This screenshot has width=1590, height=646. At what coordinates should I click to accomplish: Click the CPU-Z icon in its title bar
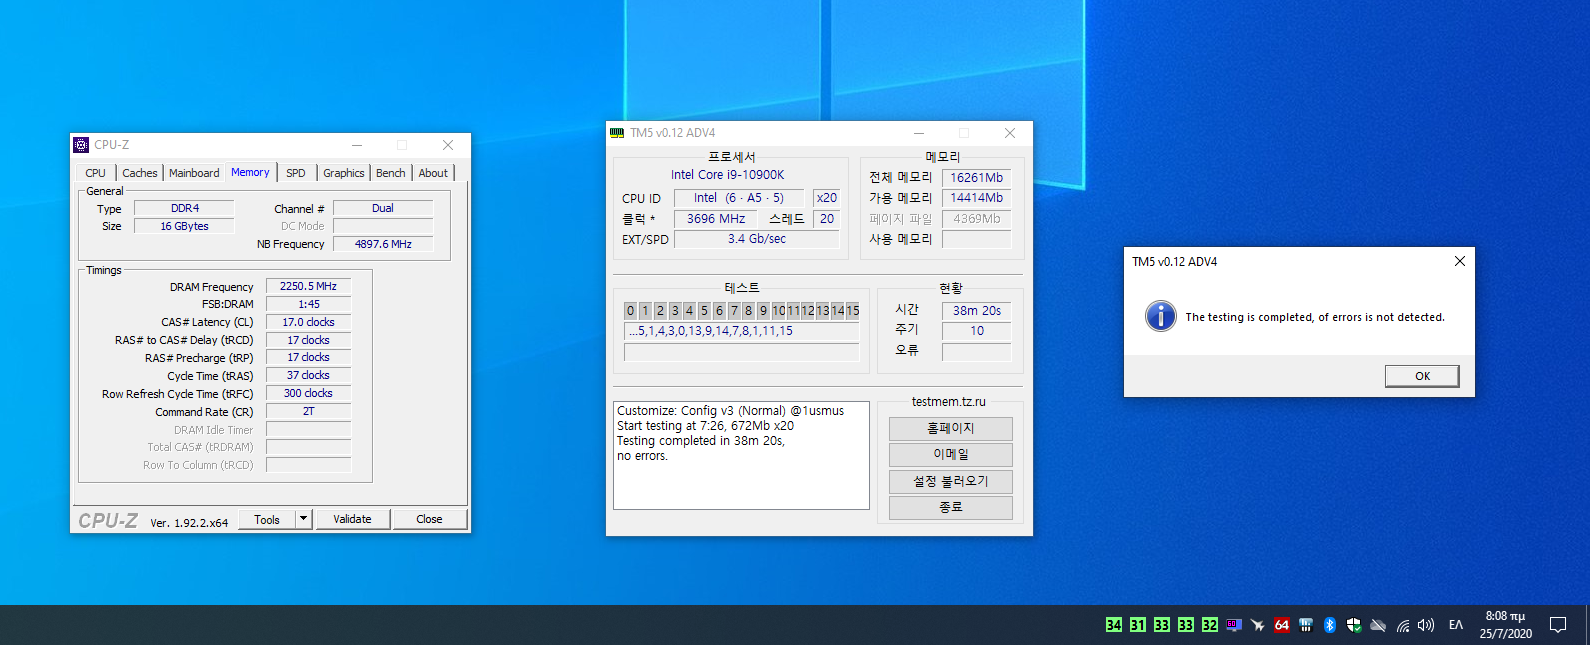(x=81, y=145)
